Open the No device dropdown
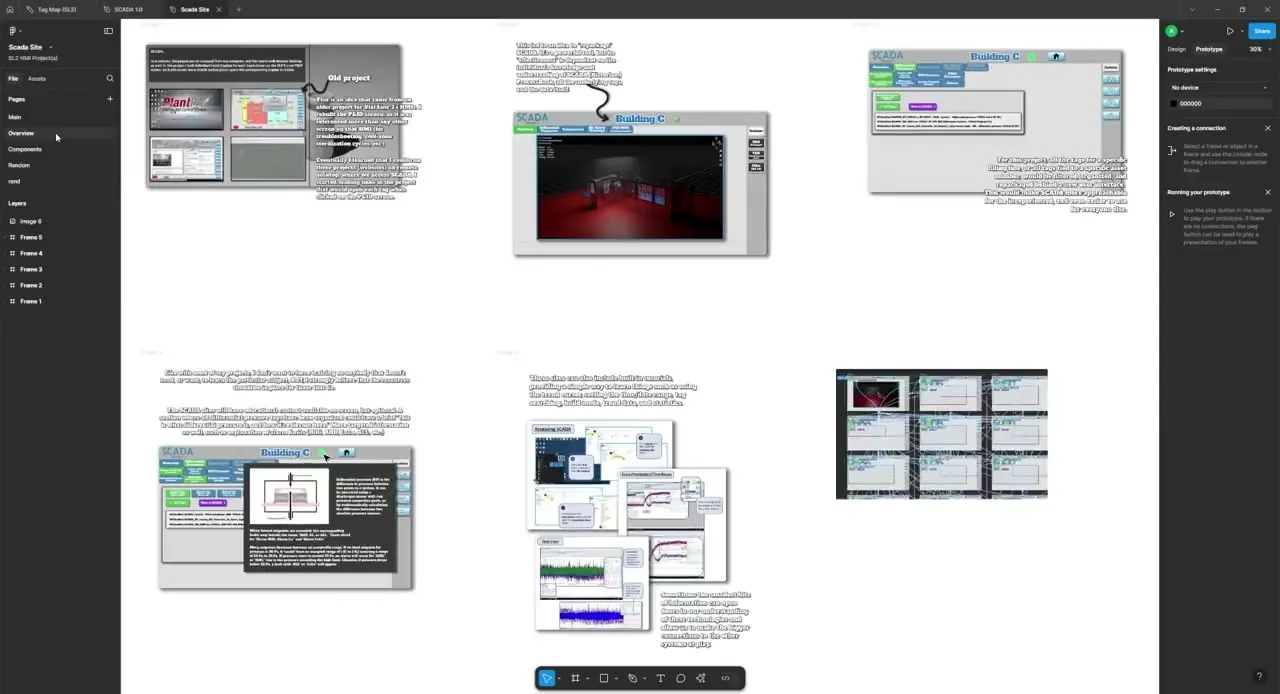Viewport: 1280px width, 694px height. click(1220, 88)
